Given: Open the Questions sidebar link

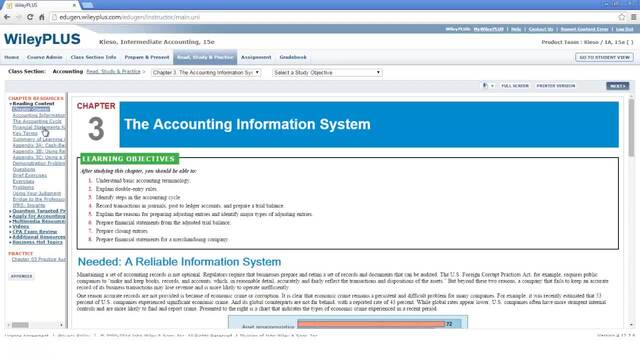Looking at the screenshot, I should [x=24, y=169].
